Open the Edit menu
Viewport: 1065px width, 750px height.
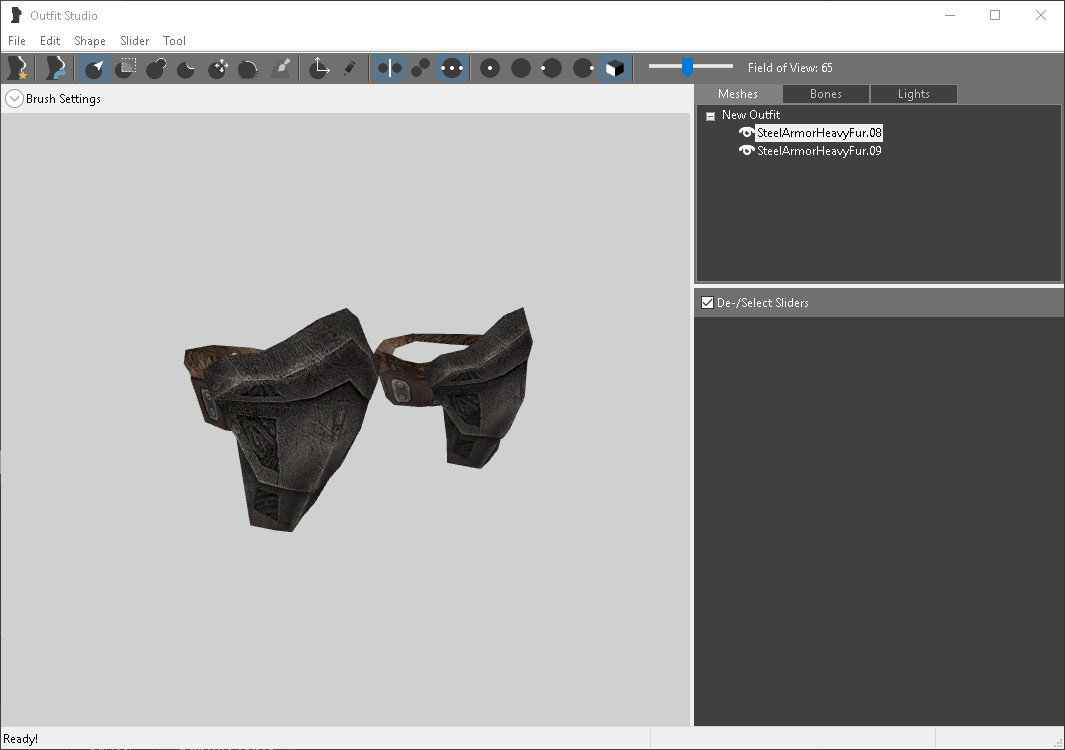point(50,41)
